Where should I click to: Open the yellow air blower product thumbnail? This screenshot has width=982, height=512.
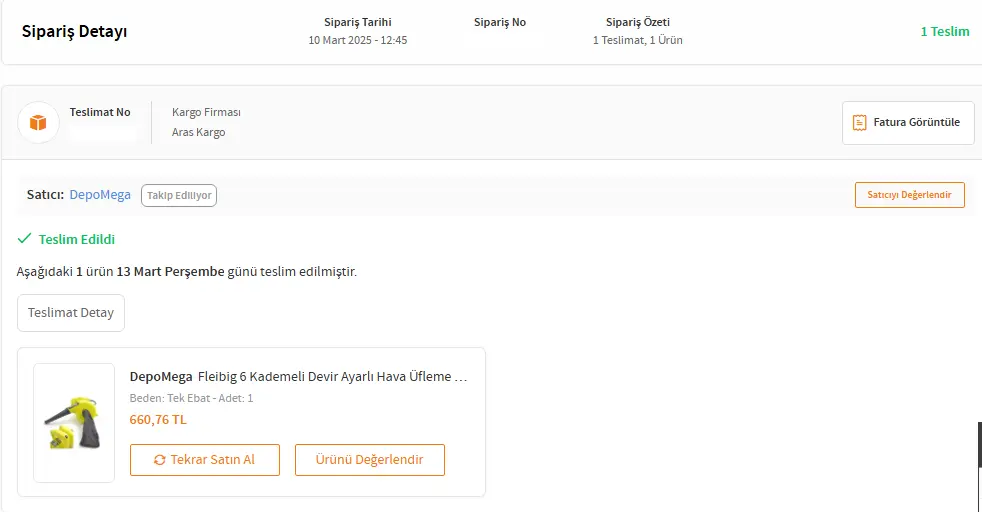pos(74,423)
